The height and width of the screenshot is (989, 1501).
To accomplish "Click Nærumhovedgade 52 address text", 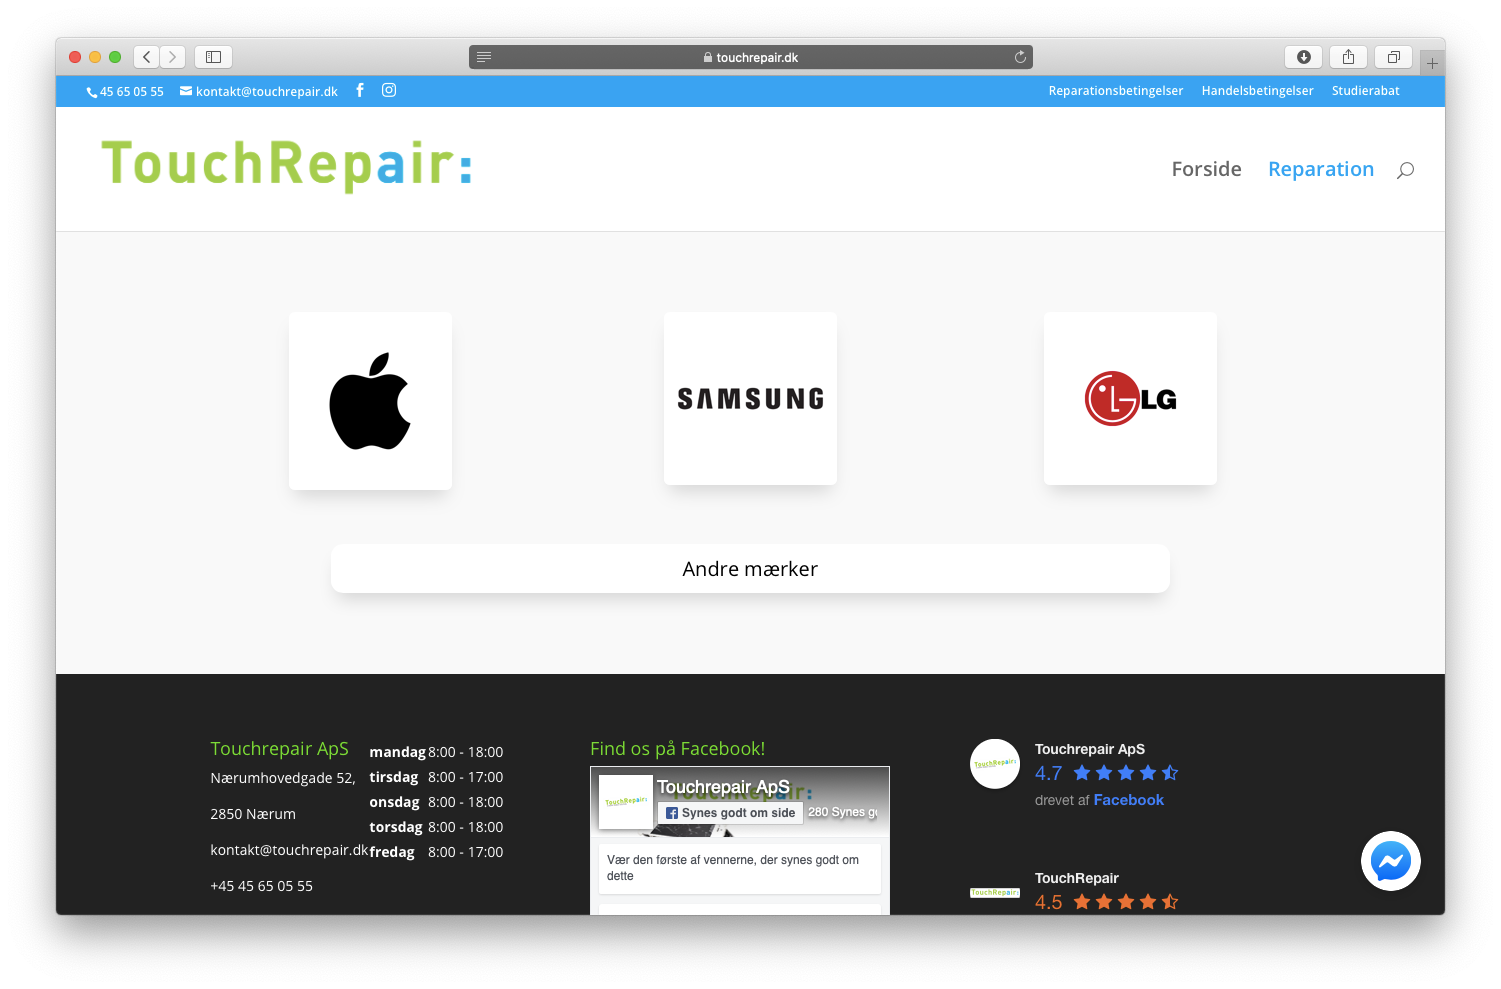I will pos(283,778).
